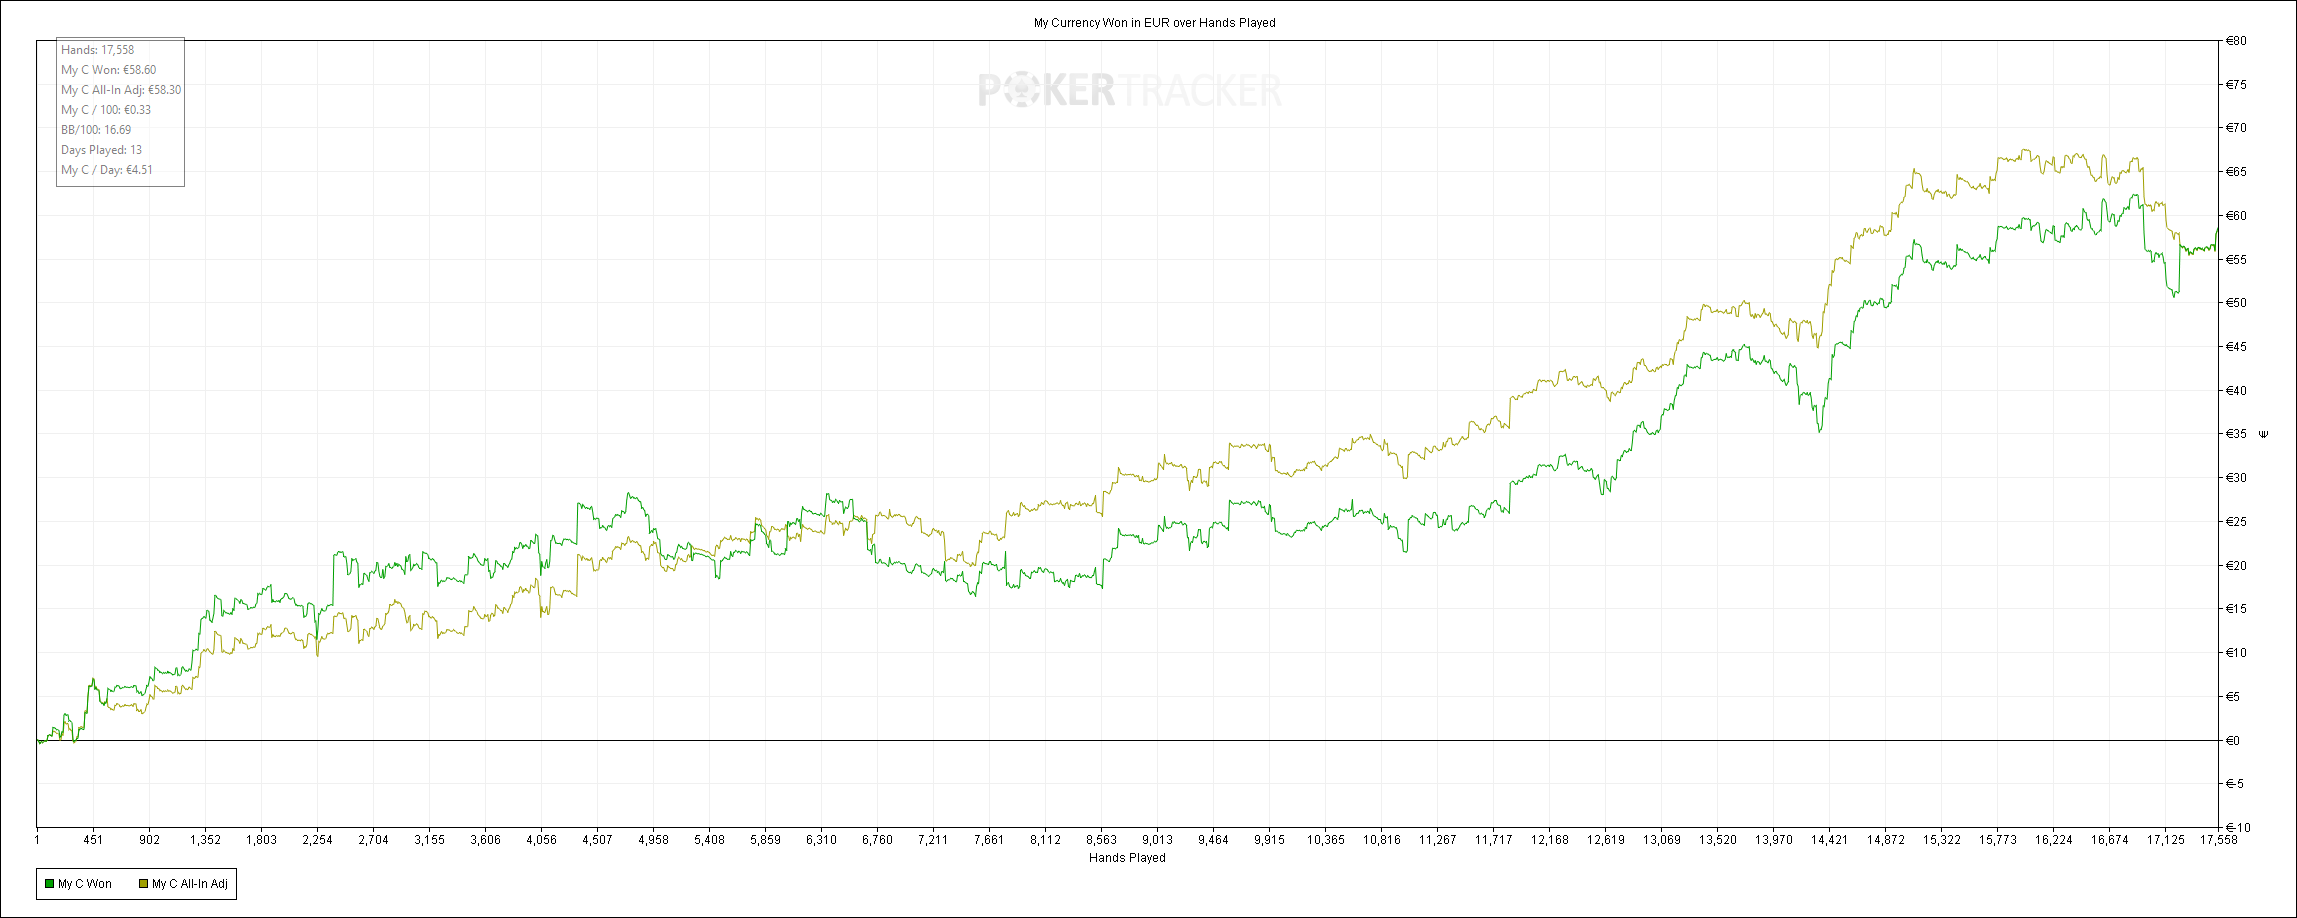
Task: Click the €15 y-axis label
Action: [x=2235, y=609]
